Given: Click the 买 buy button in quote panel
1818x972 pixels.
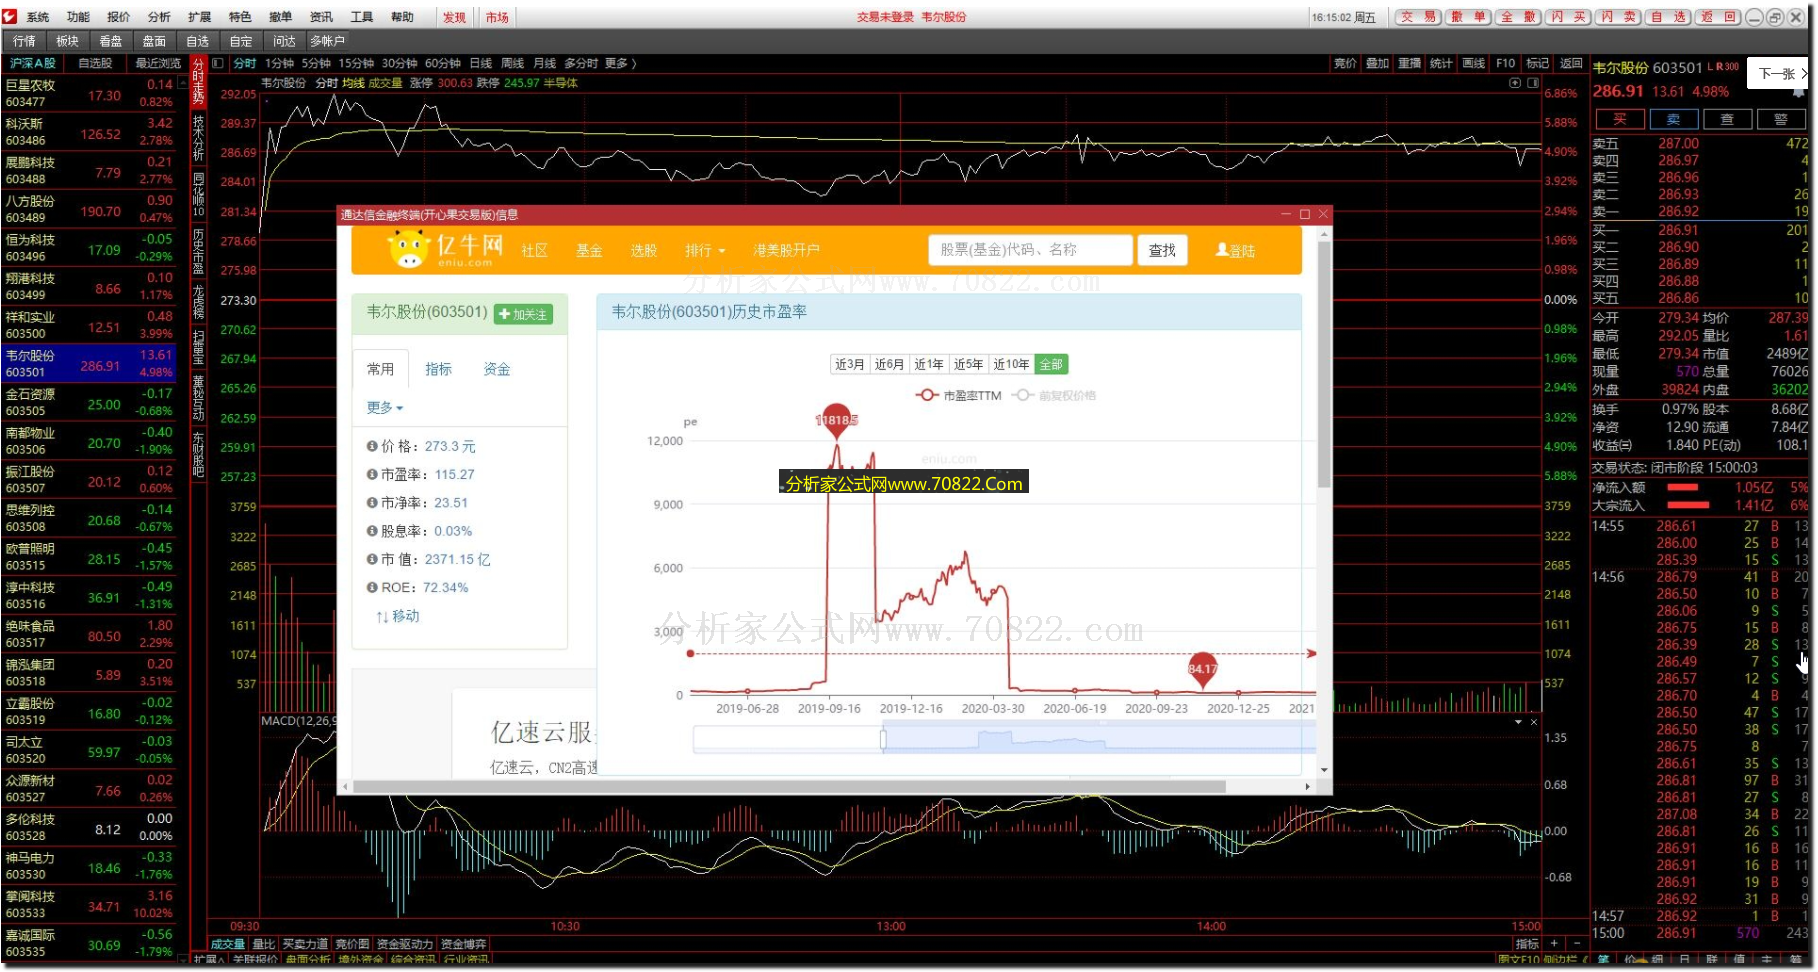Looking at the screenshot, I should [1620, 119].
